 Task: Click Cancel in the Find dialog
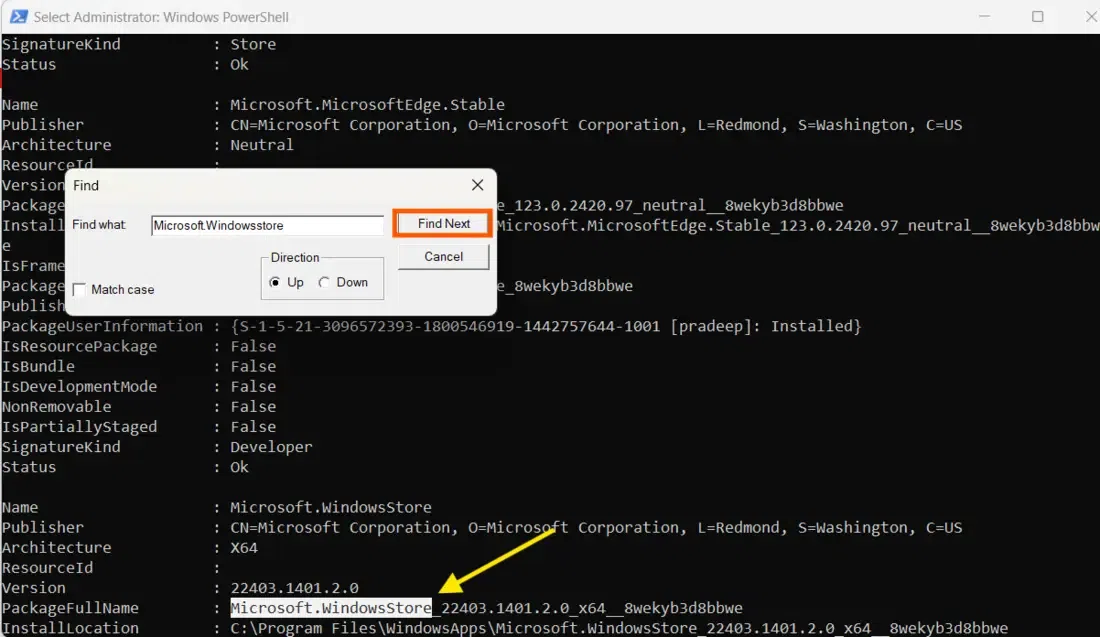click(443, 257)
